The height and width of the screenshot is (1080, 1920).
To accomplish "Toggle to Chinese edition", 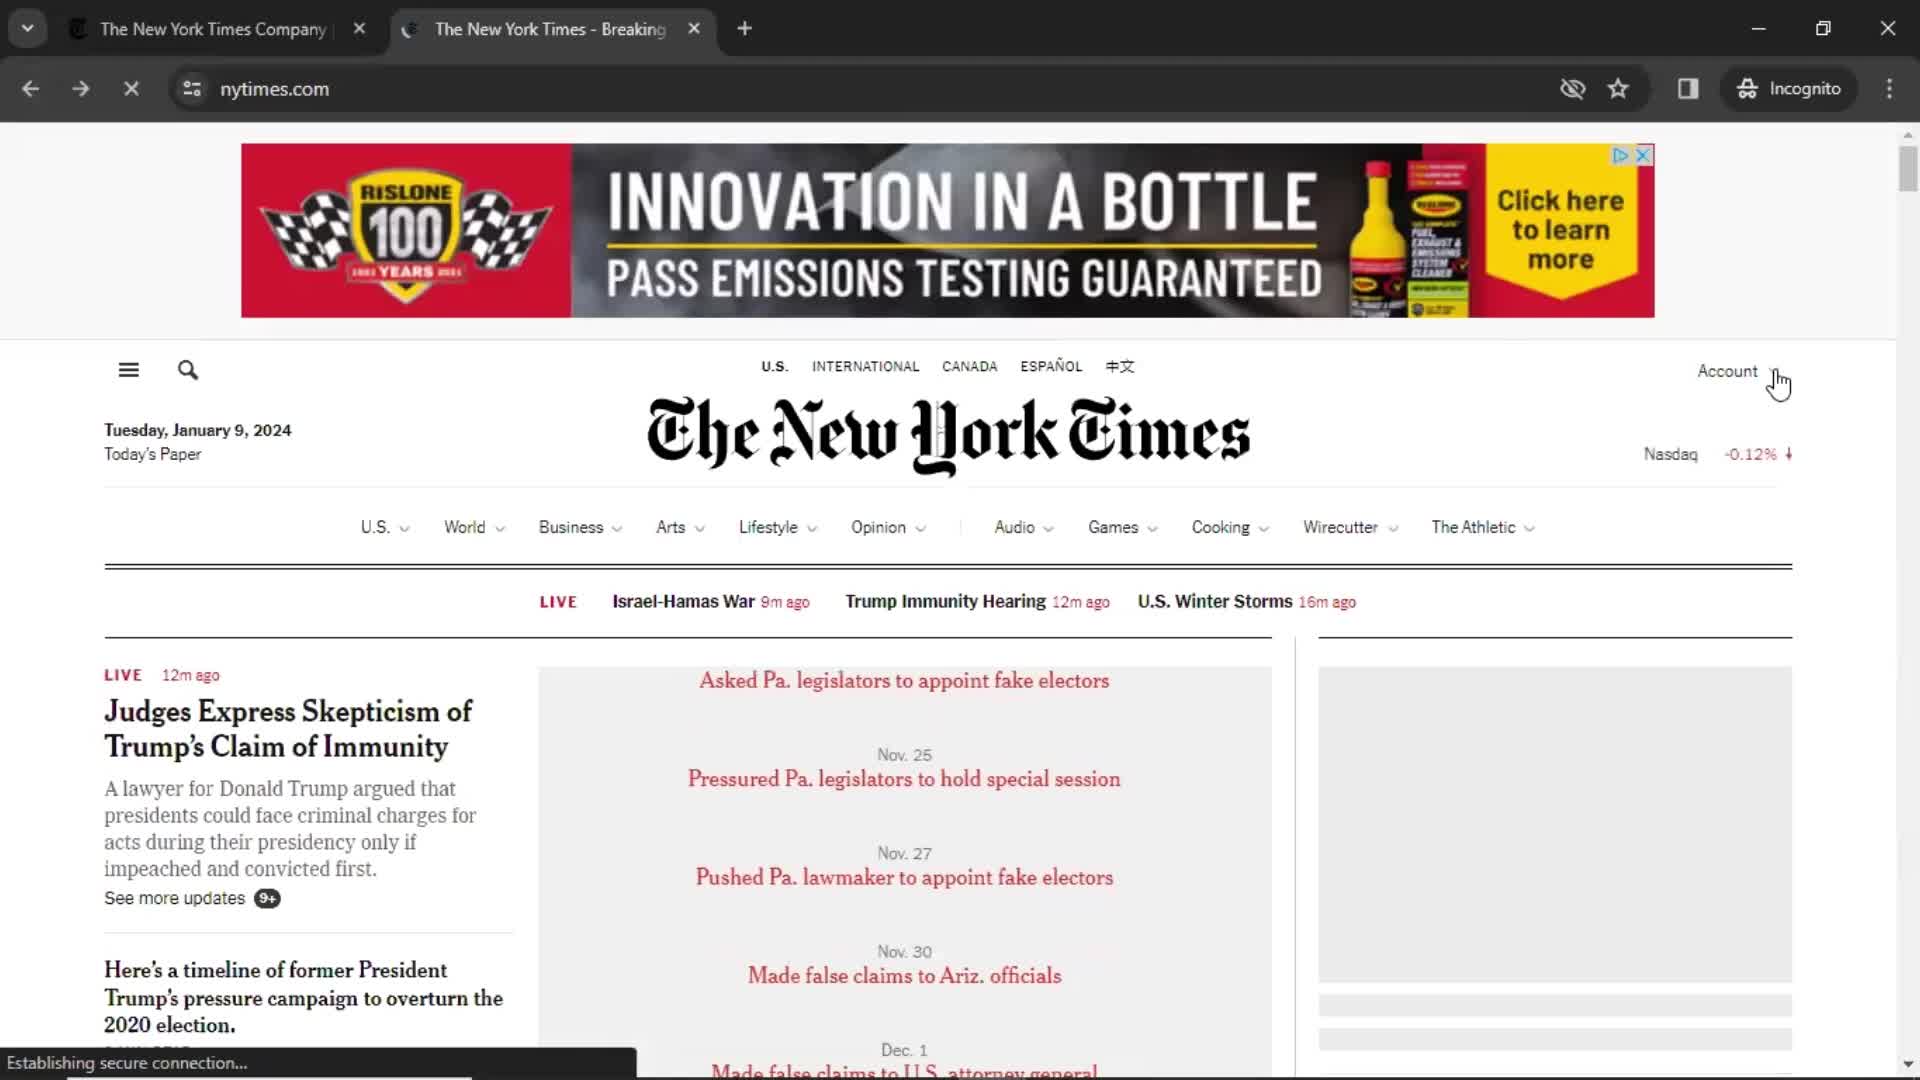I will tap(1120, 365).
